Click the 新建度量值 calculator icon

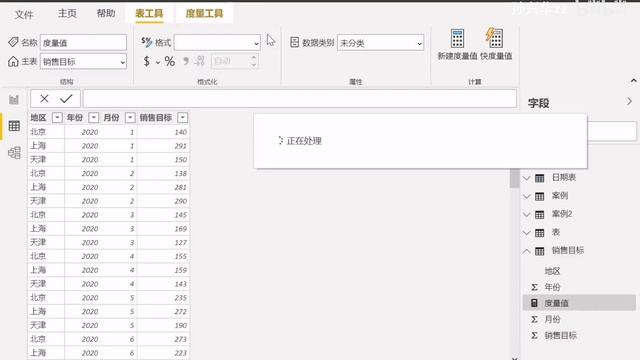pyautogui.click(x=457, y=38)
